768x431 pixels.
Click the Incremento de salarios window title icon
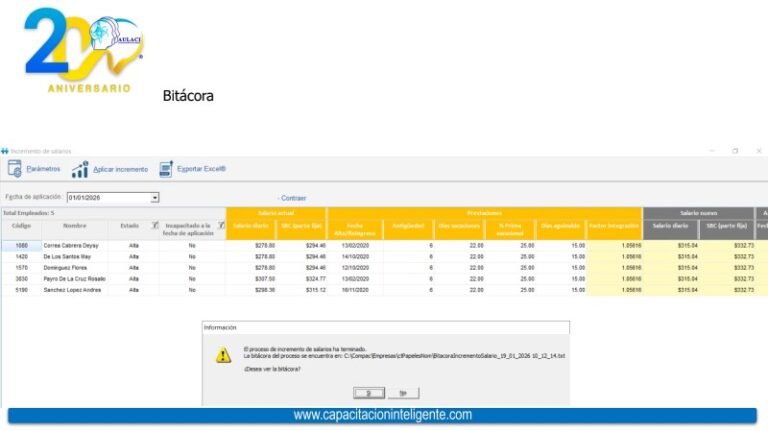point(5,151)
